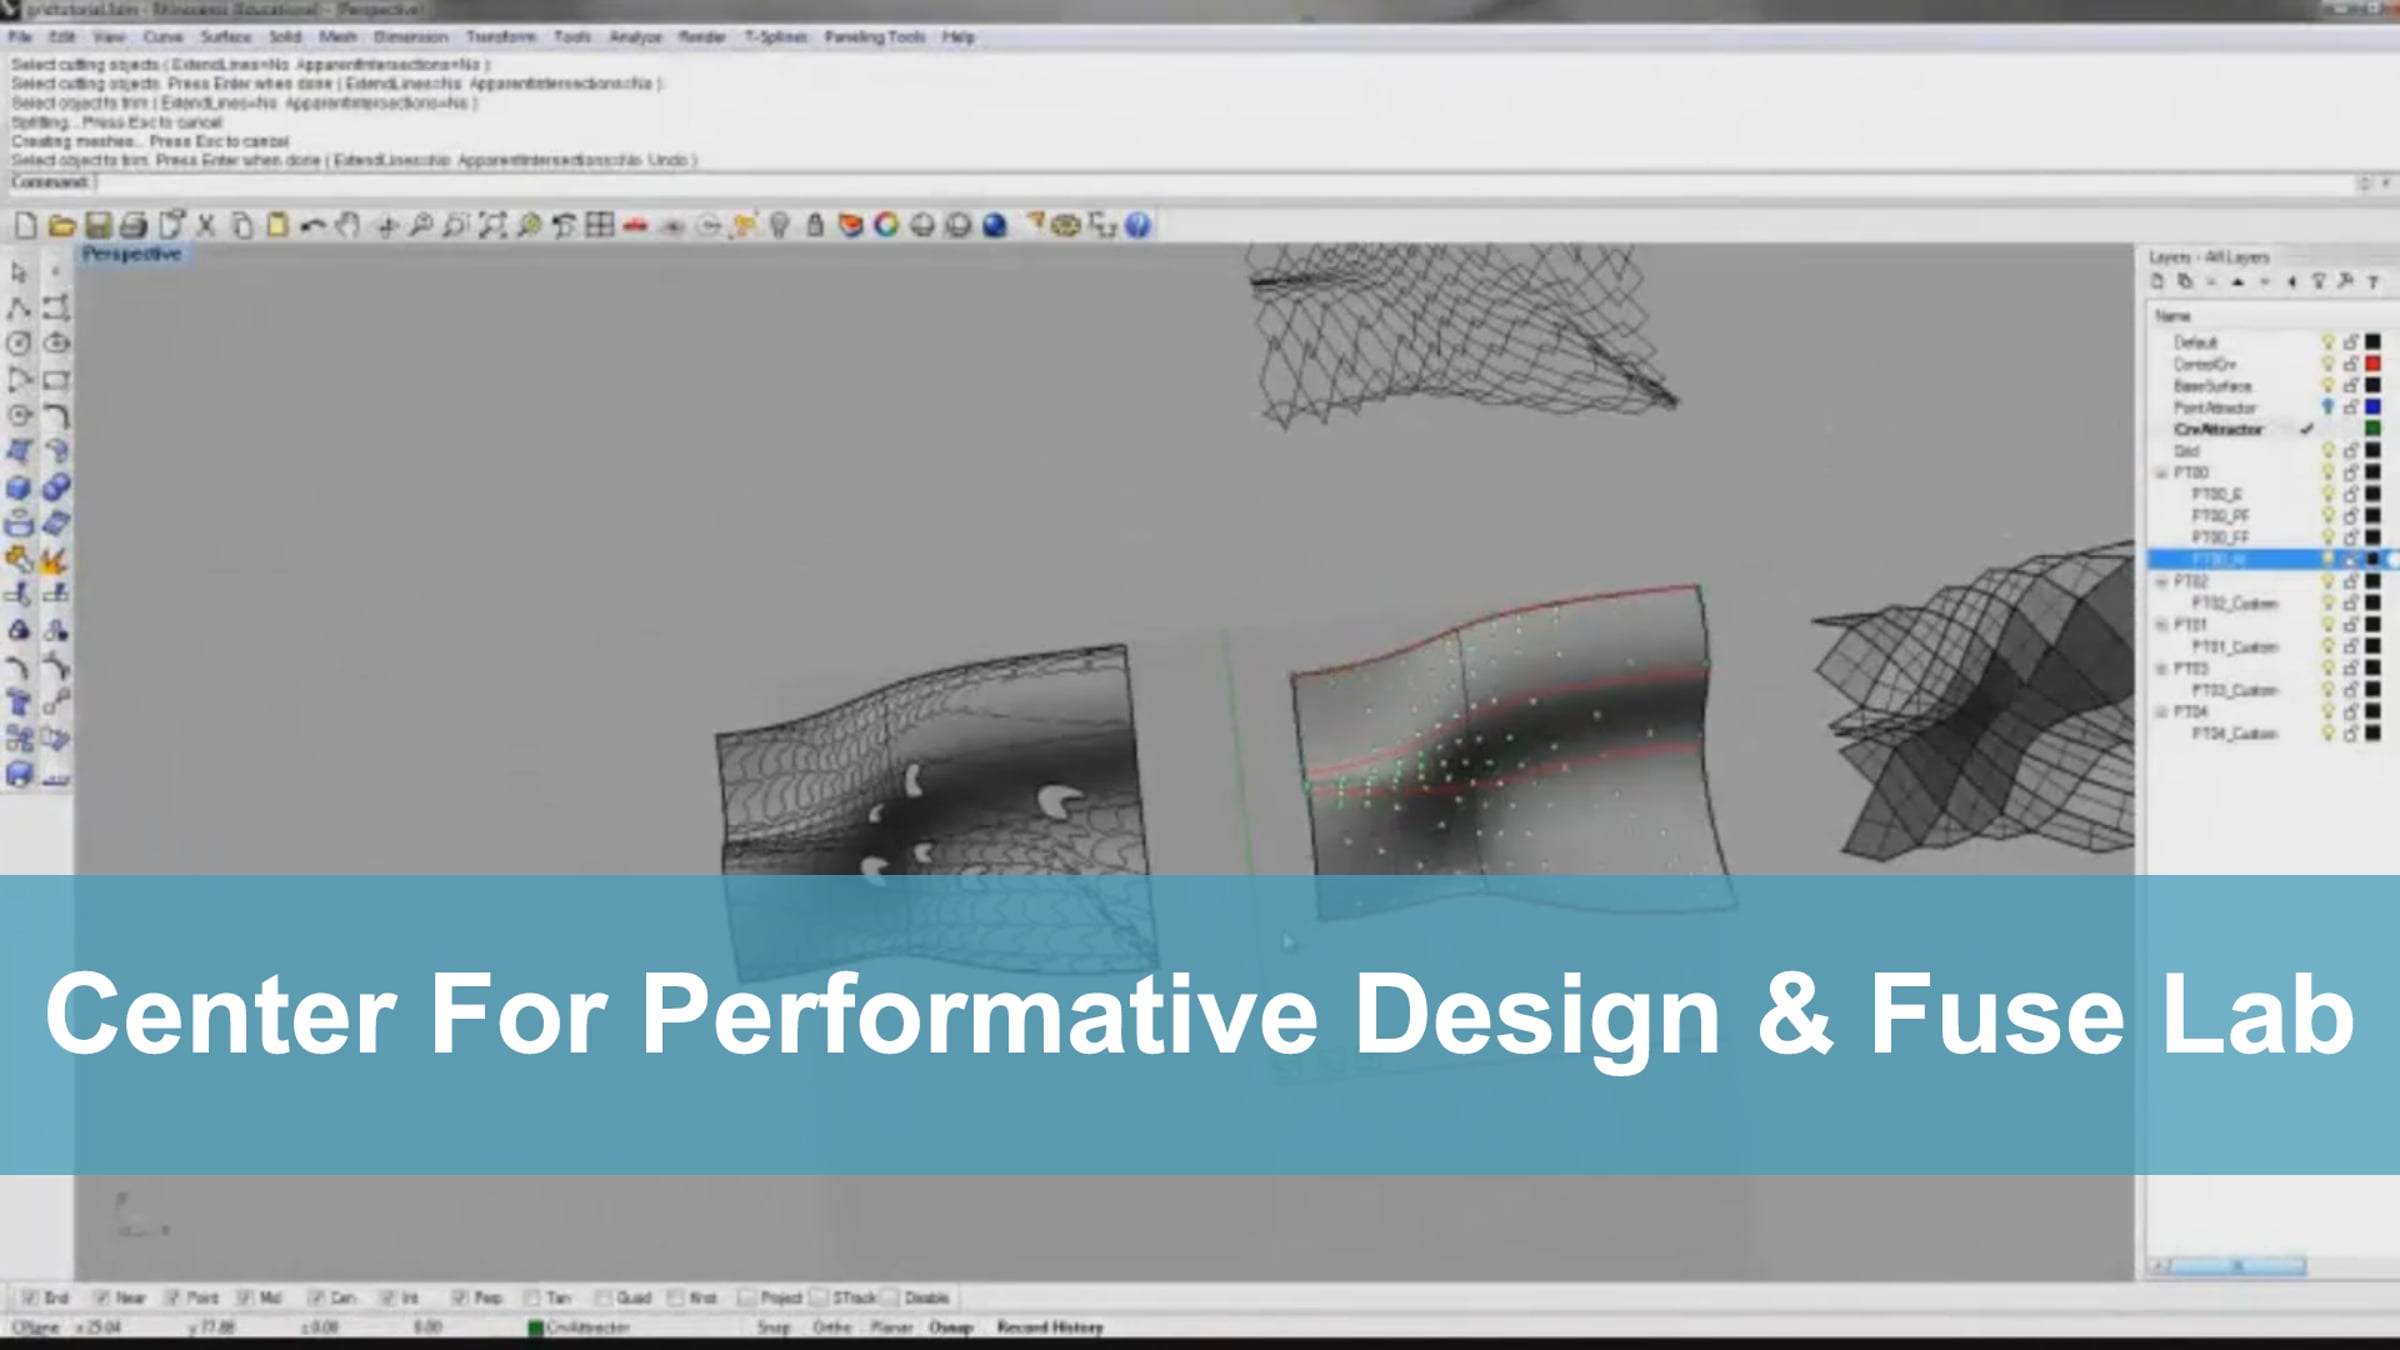
Task: Collapse the PT00 layer tree
Action: (x=2161, y=472)
